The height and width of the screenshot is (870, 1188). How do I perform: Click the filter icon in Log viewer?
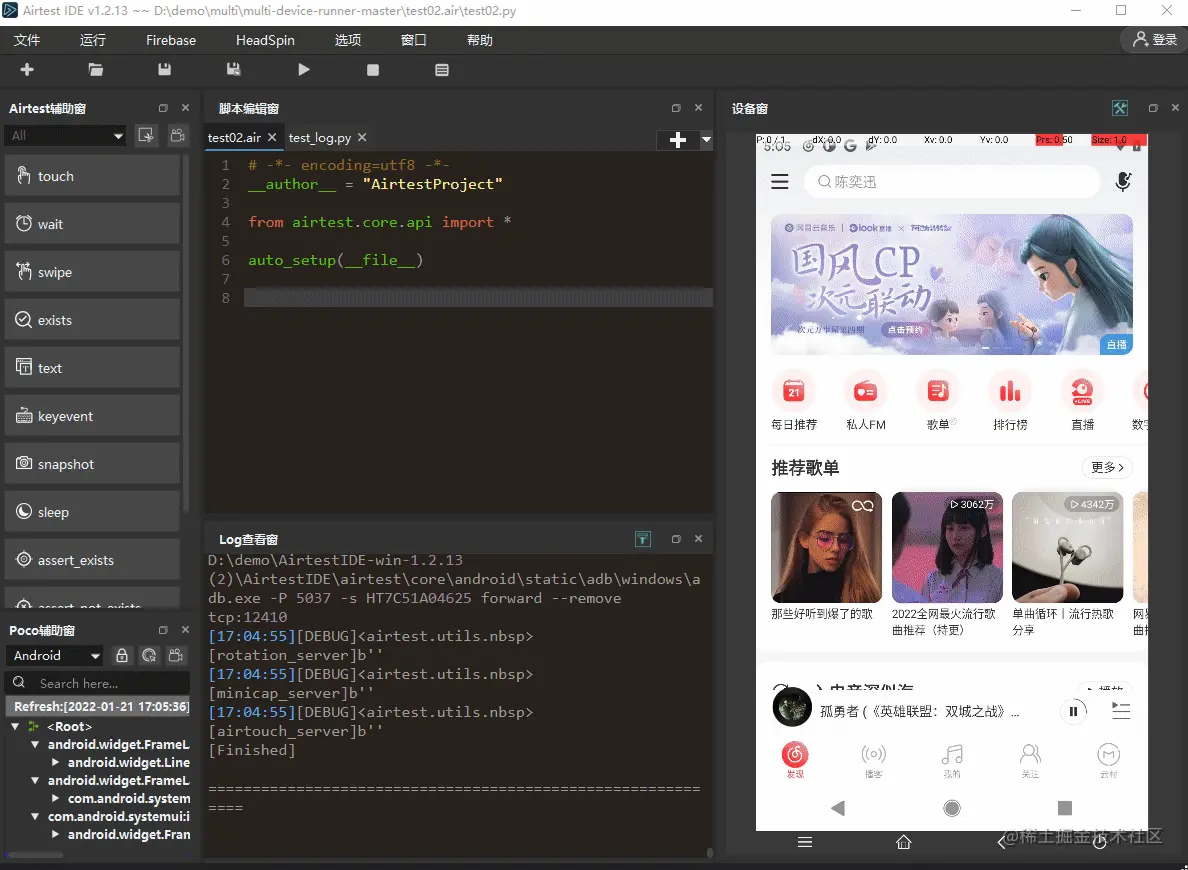tap(642, 539)
